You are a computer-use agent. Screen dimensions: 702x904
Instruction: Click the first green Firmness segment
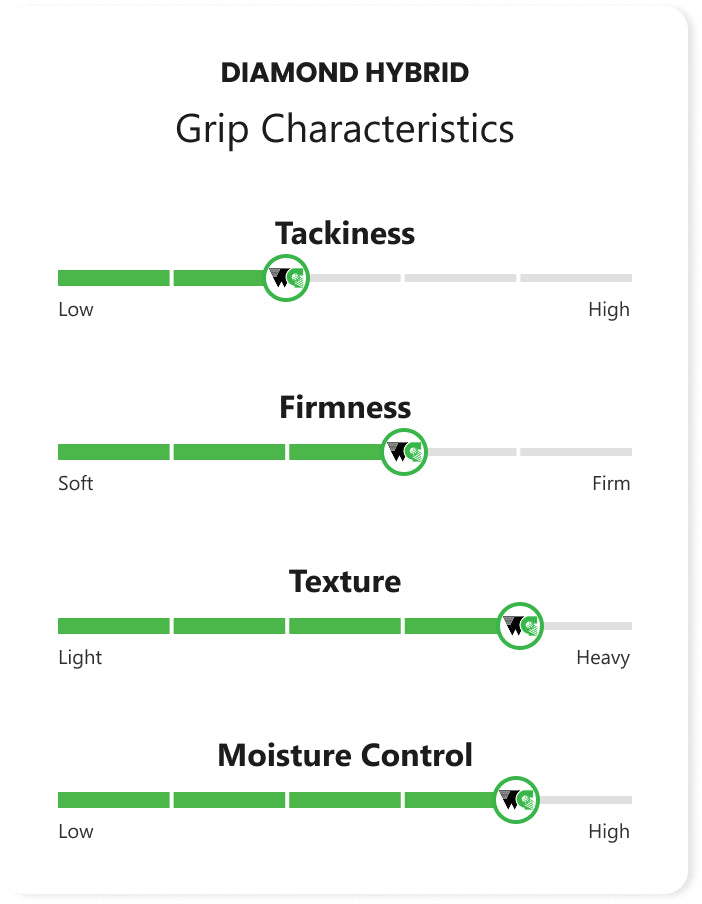[113, 452]
